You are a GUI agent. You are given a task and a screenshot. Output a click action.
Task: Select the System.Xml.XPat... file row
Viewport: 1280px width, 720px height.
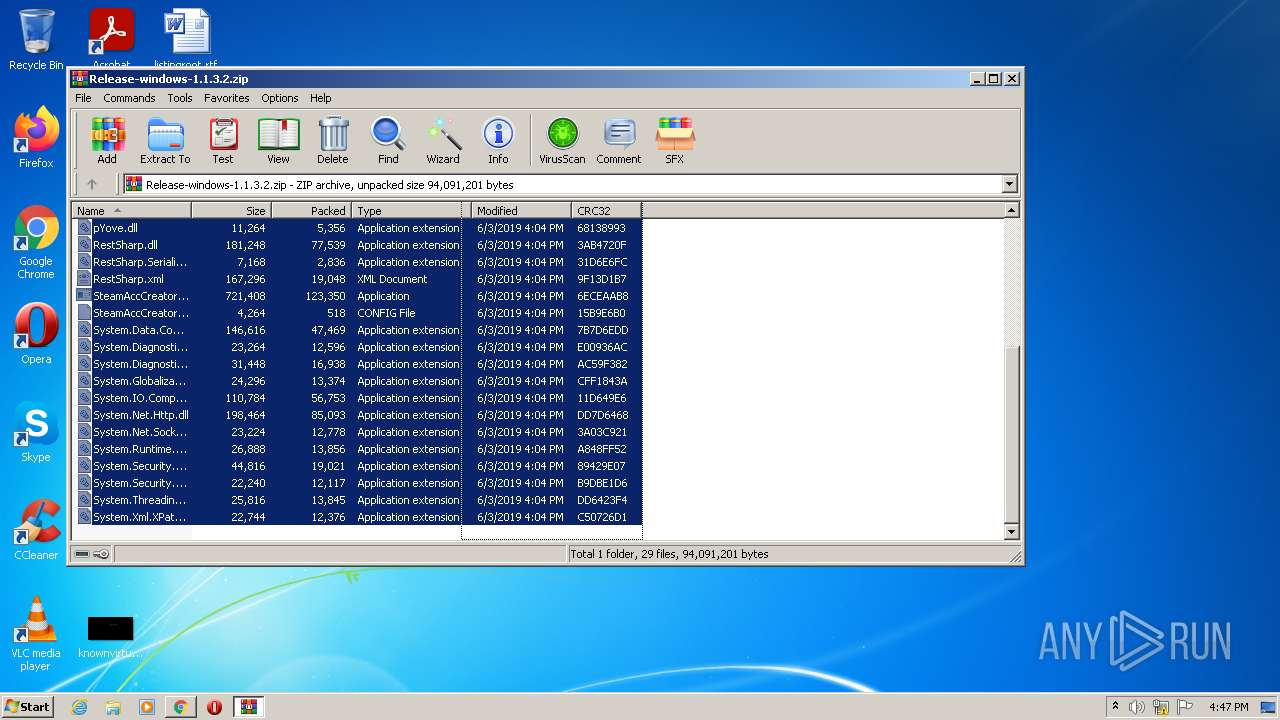tap(359, 517)
